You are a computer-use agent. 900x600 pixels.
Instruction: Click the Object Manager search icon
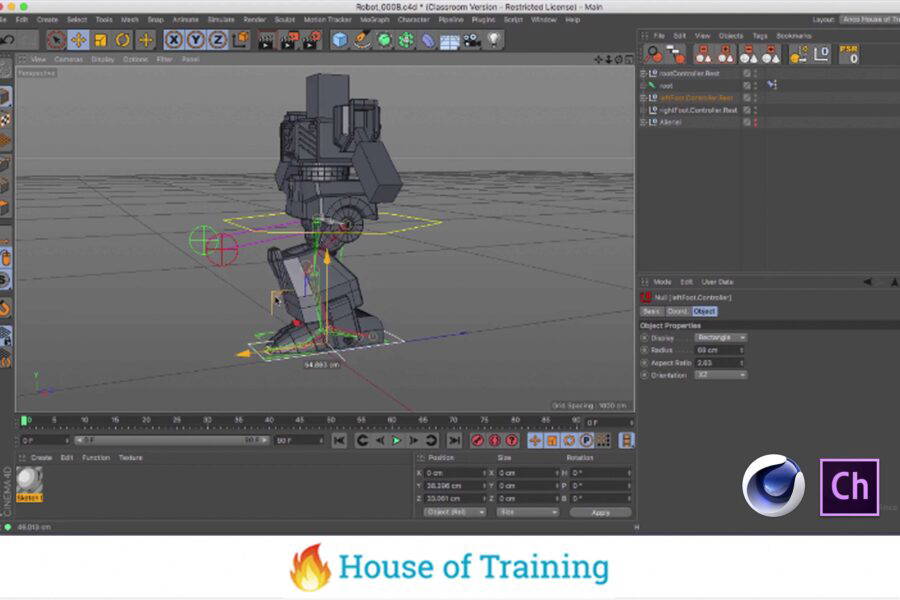click(x=653, y=54)
